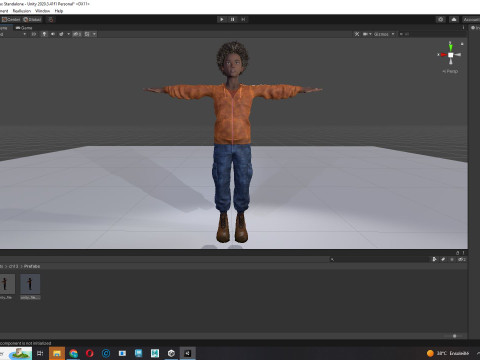Toggle hidden objects visibility count icon
This screenshot has width=480, height=360.
(x=77, y=34)
